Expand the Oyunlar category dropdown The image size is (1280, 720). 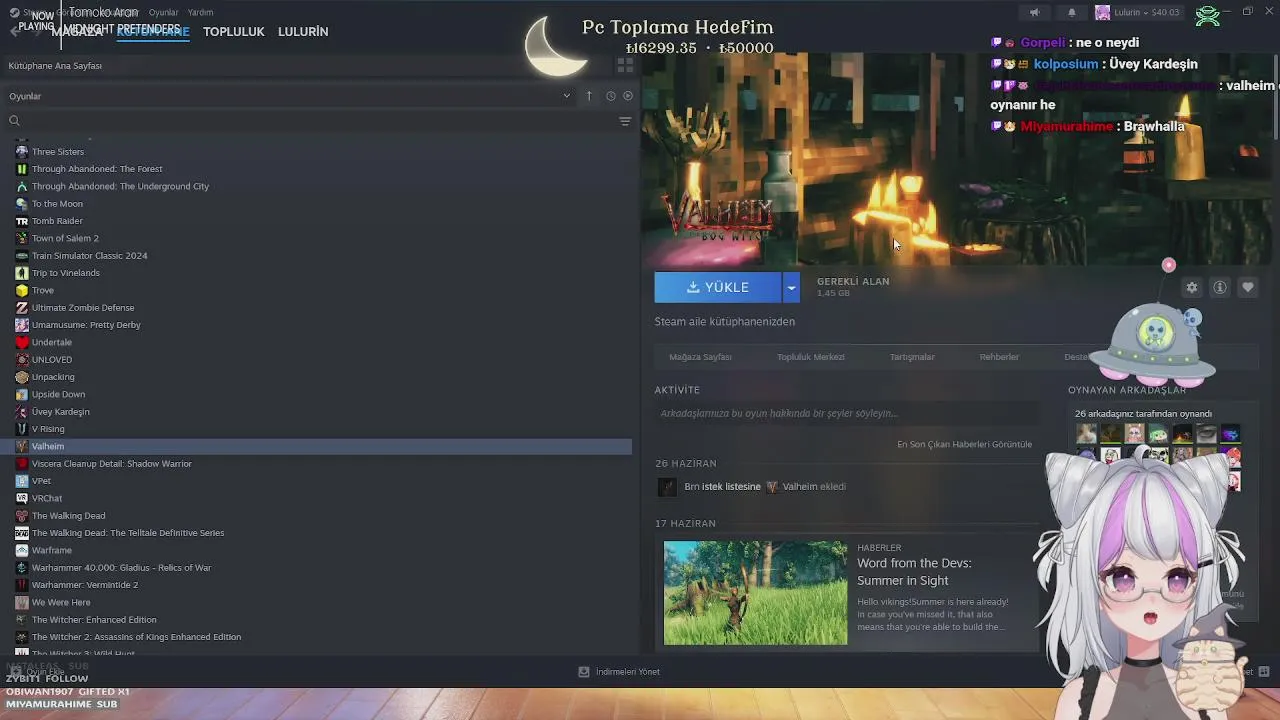[x=566, y=96]
